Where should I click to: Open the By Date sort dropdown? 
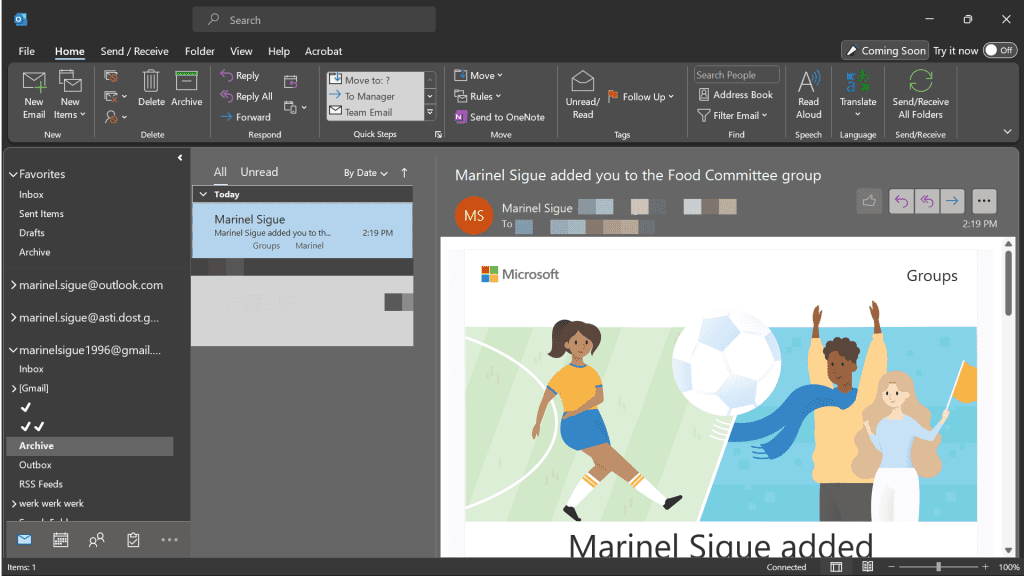tap(365, 173)
